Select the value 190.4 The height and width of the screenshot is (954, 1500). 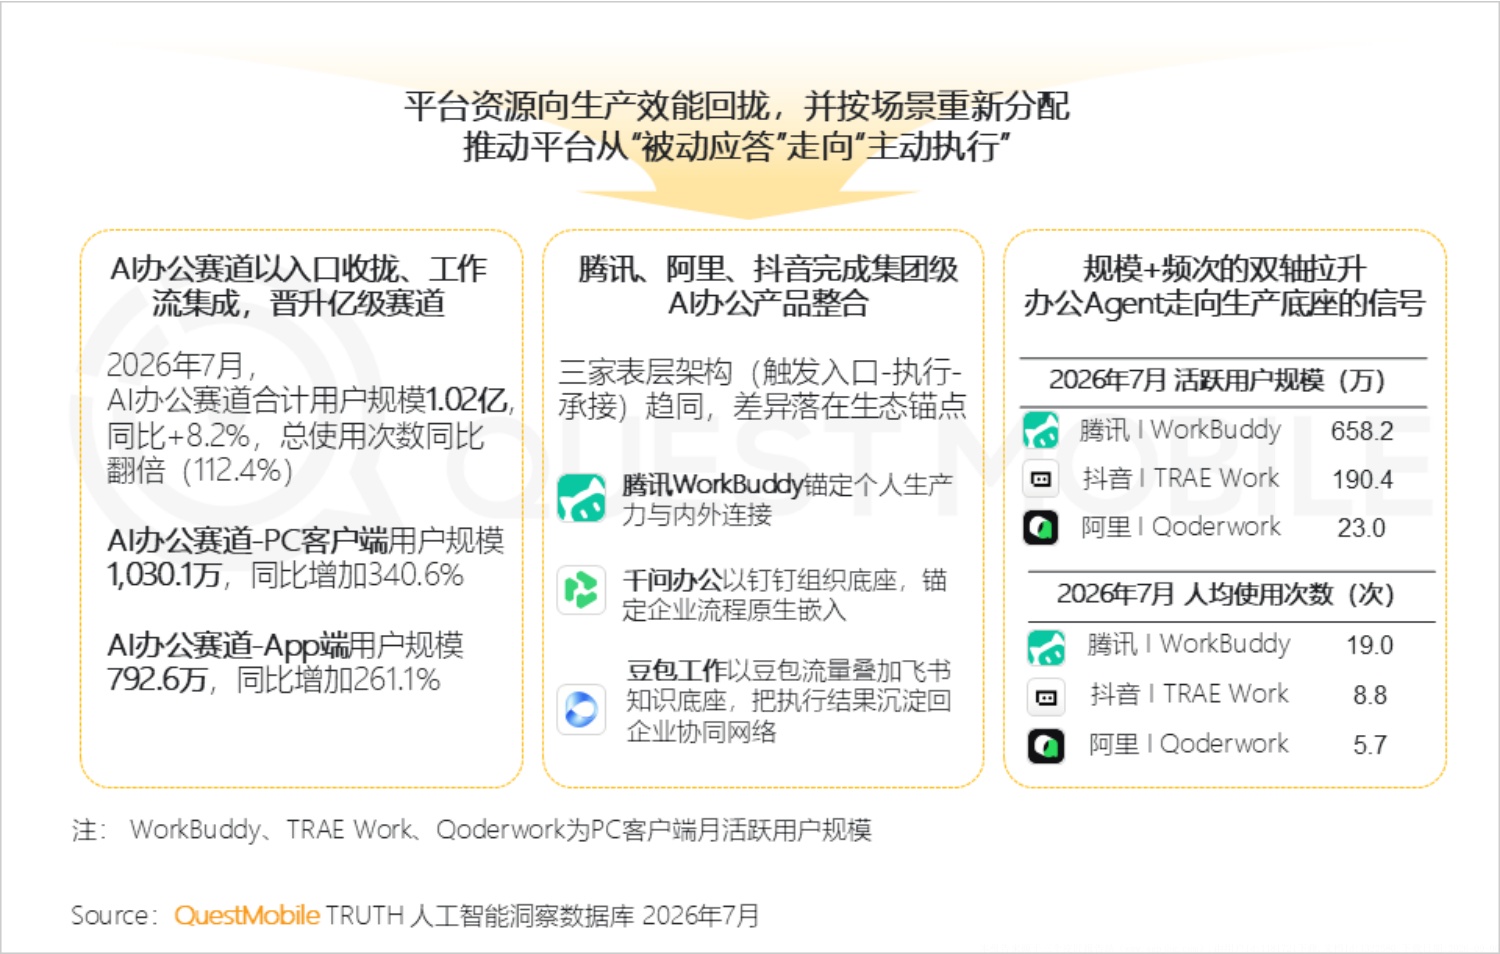(x=1361, y=480)
